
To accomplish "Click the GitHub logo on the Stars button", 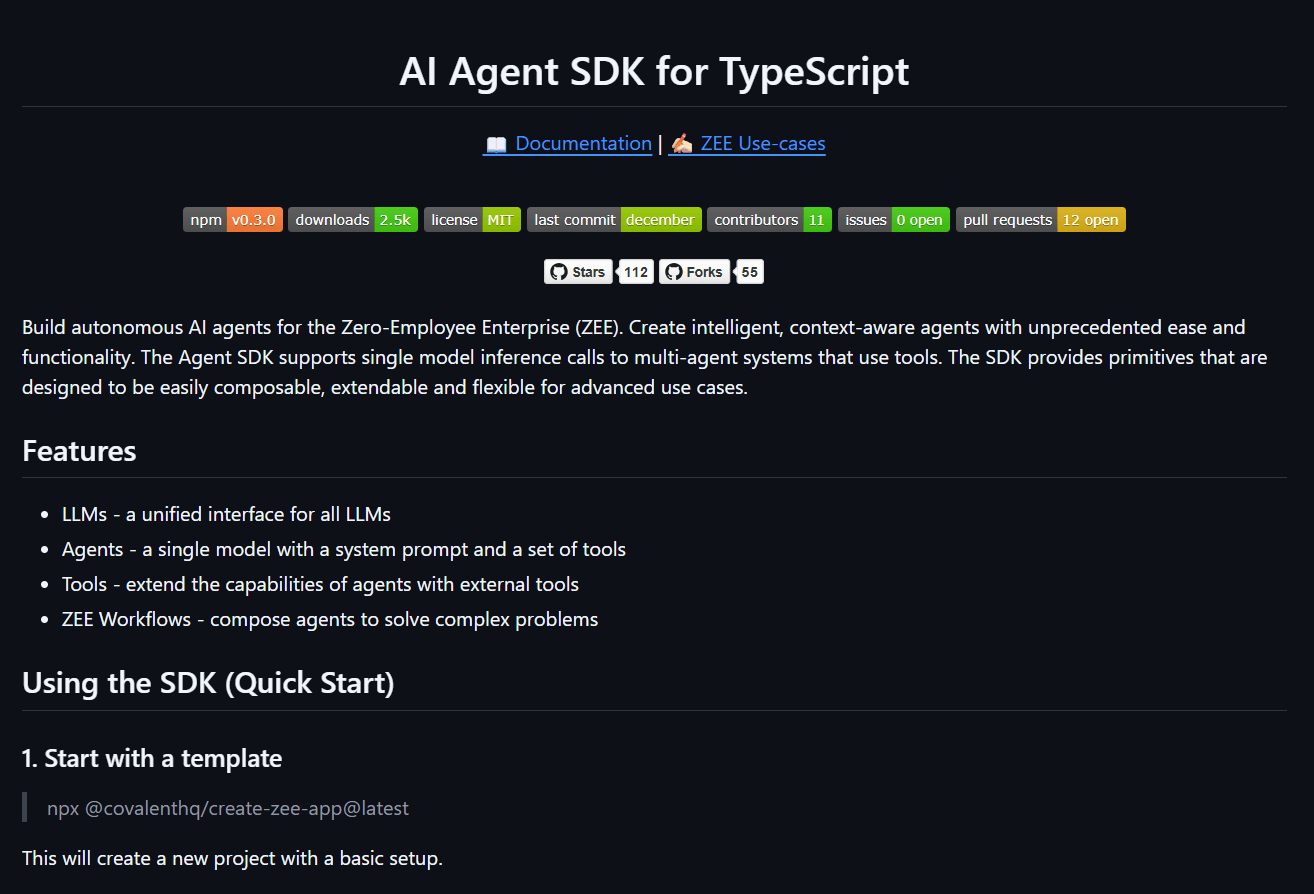I will (x=559, y=271).
